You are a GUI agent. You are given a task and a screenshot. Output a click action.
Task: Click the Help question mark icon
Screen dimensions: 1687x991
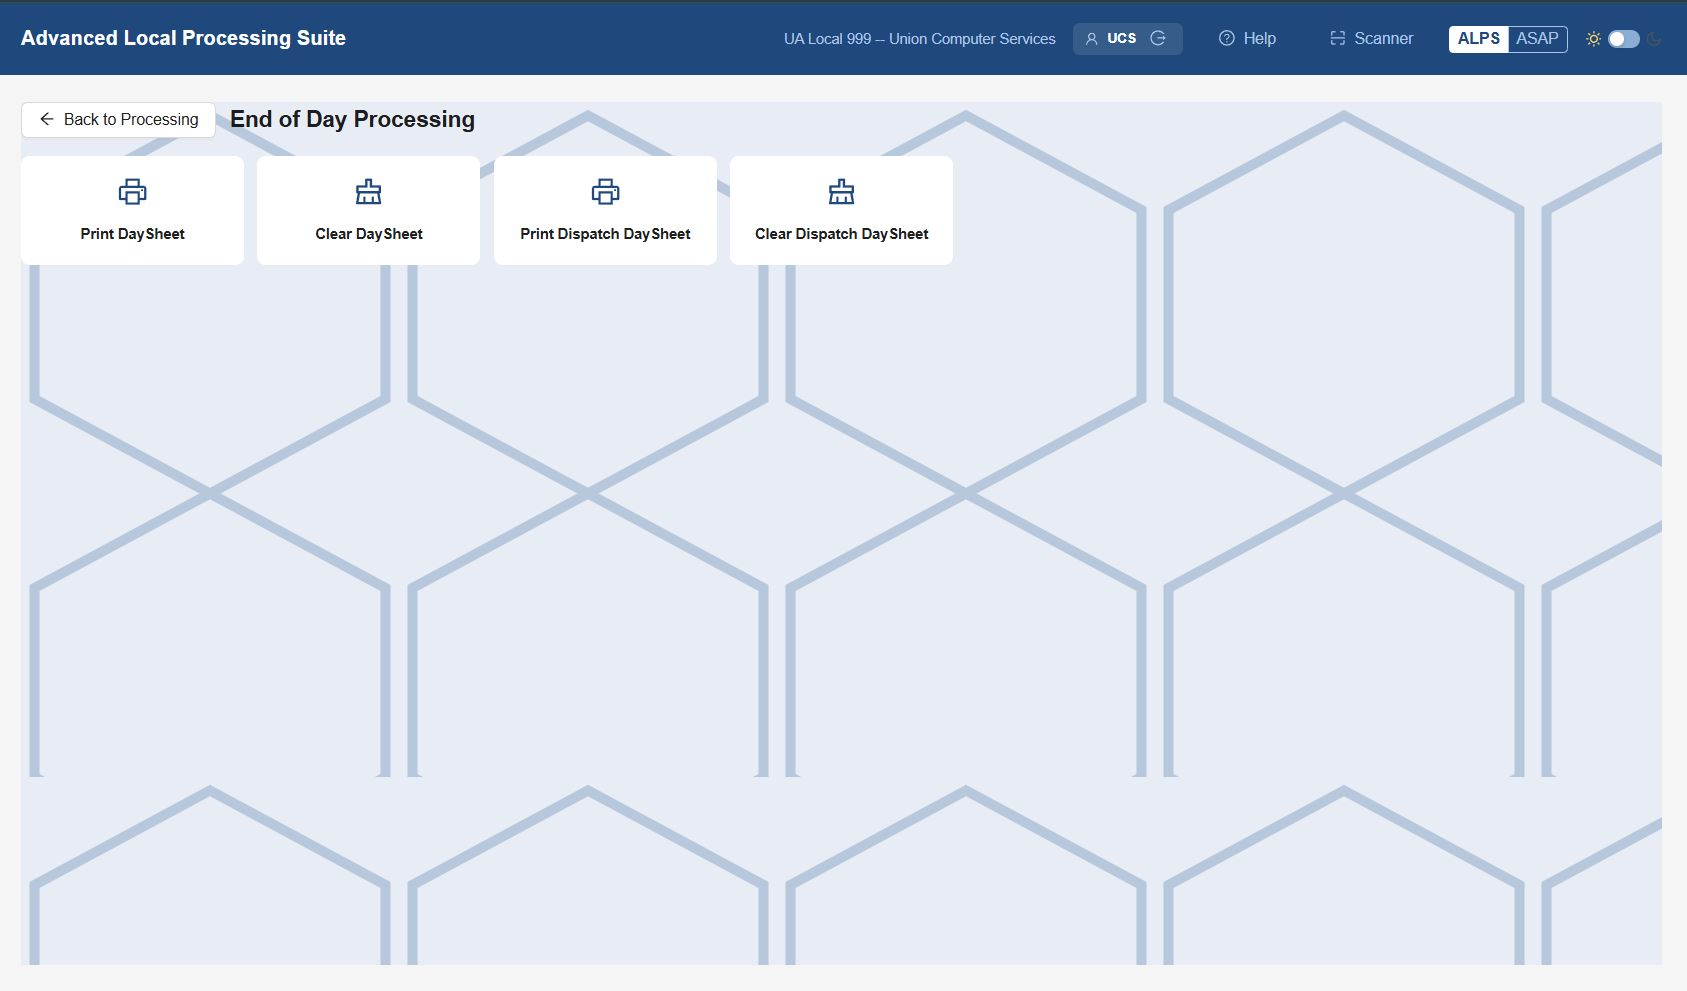(1227, 38)
